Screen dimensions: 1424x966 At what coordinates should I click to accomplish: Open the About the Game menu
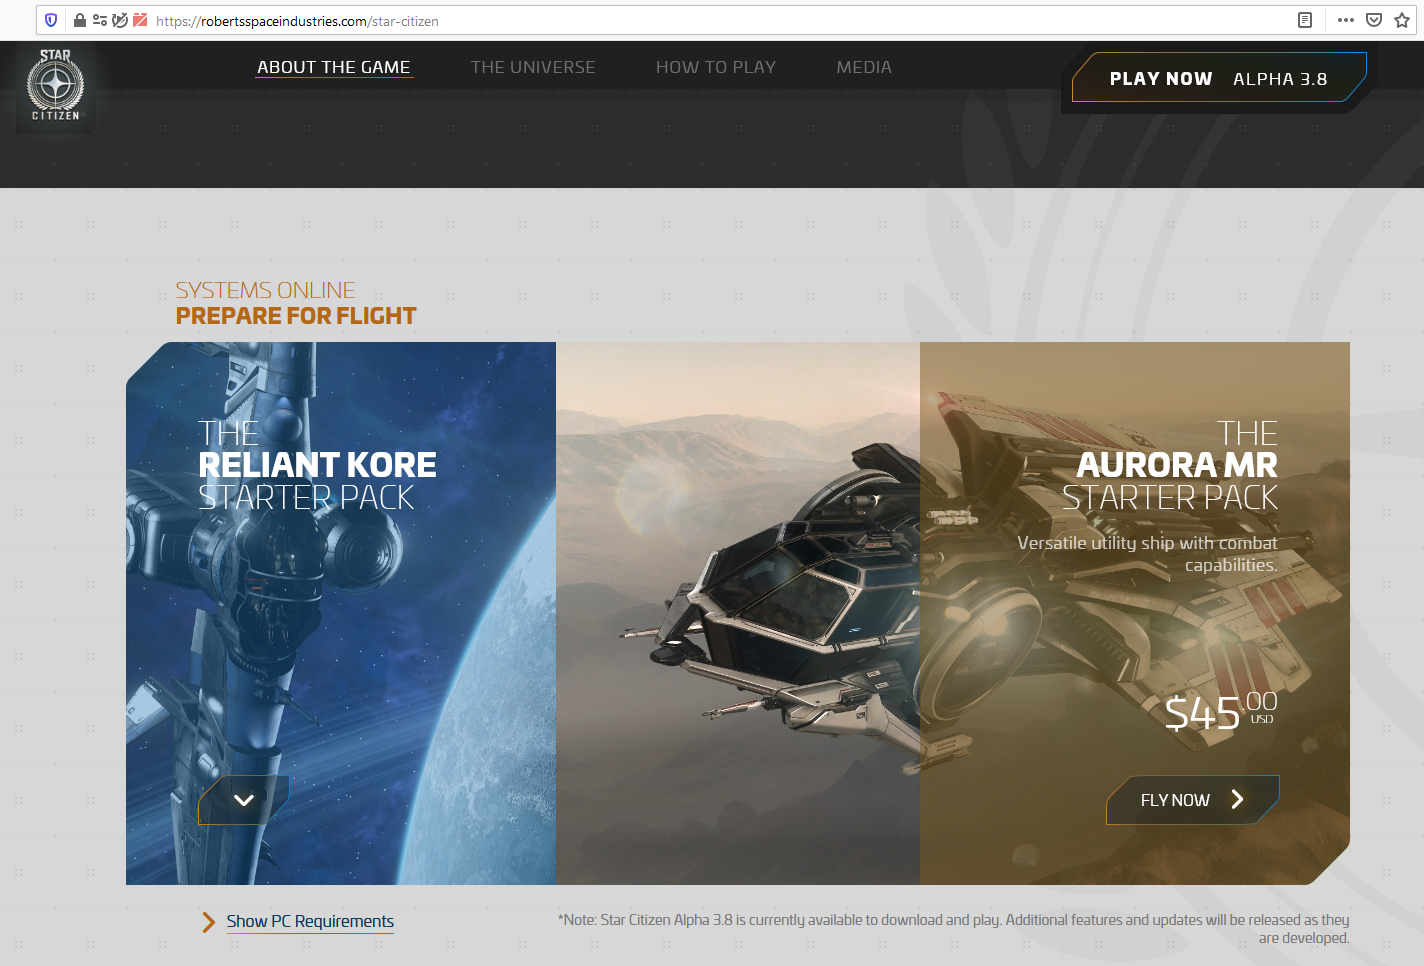point(333,67)
